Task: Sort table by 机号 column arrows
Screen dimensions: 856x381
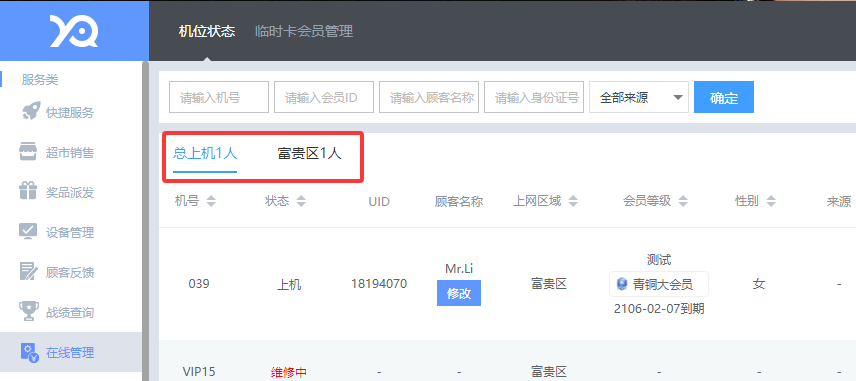Action: coord(211,201)
